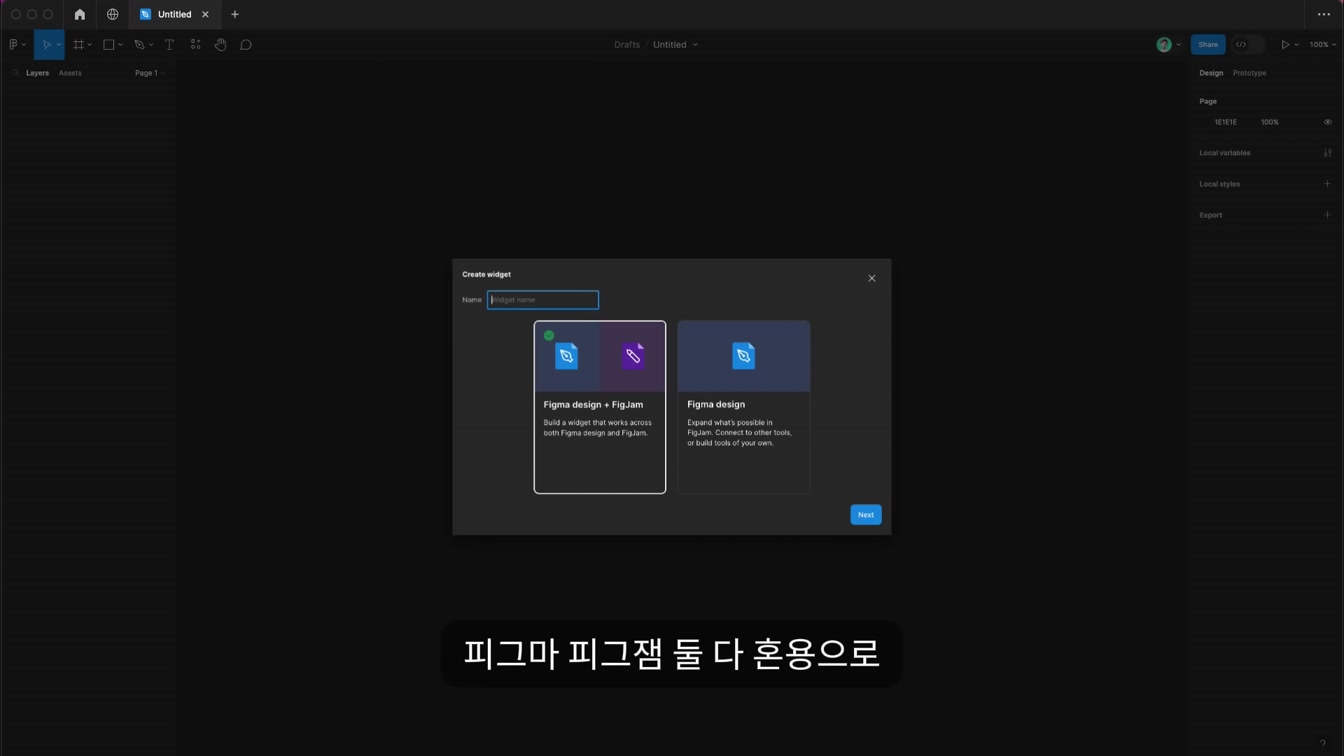Add an export setting with plus
Image resolution: width=1344 pixels, height=756 pixels.
coord(1328,215)
